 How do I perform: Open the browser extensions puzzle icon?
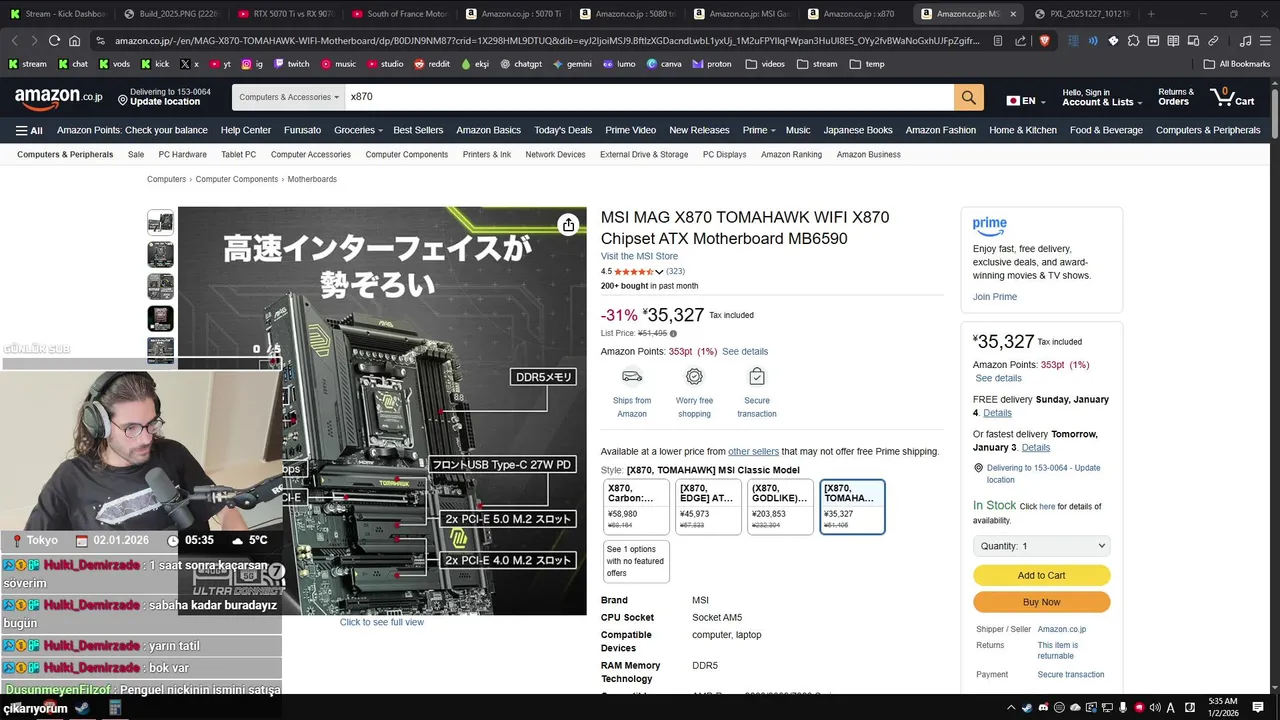tap(1133, 41)
